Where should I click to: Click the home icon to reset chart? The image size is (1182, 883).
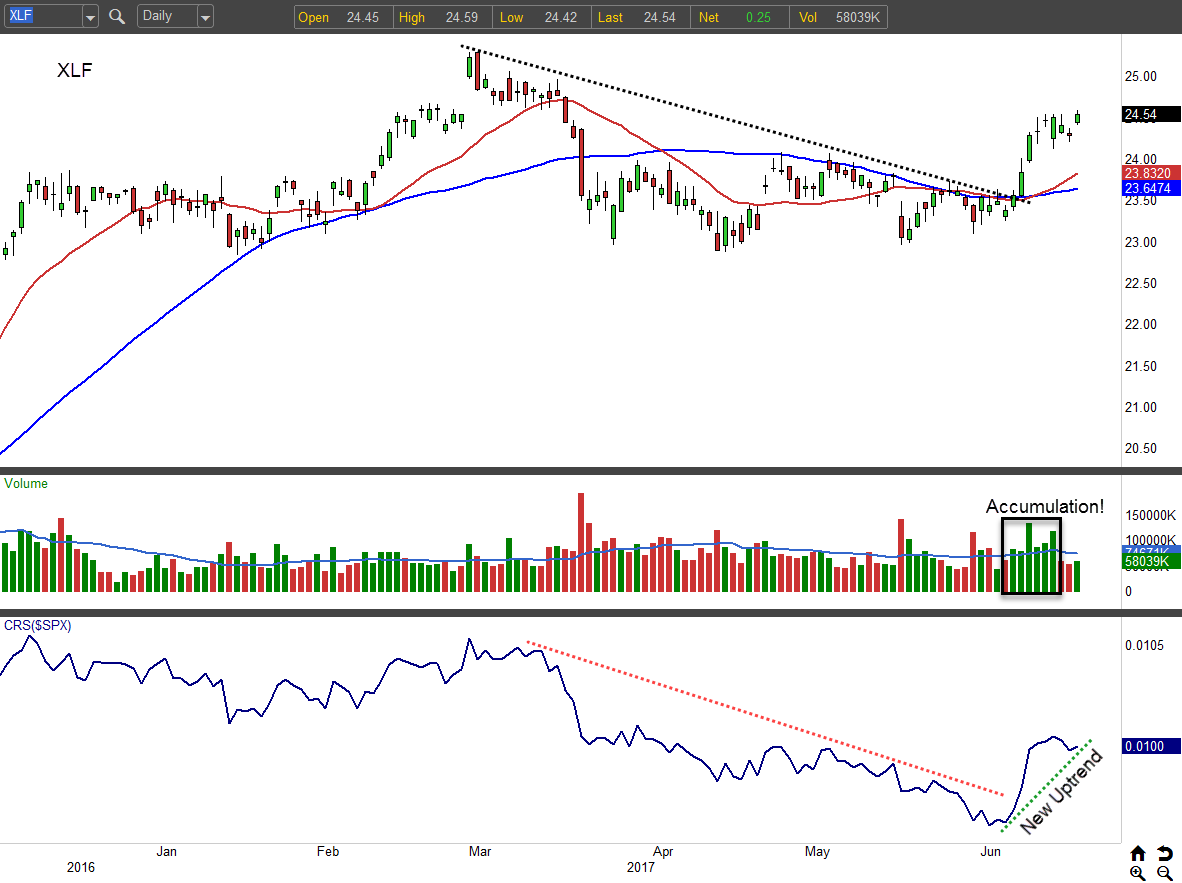pyautogui.click(x=1138, y=853)
